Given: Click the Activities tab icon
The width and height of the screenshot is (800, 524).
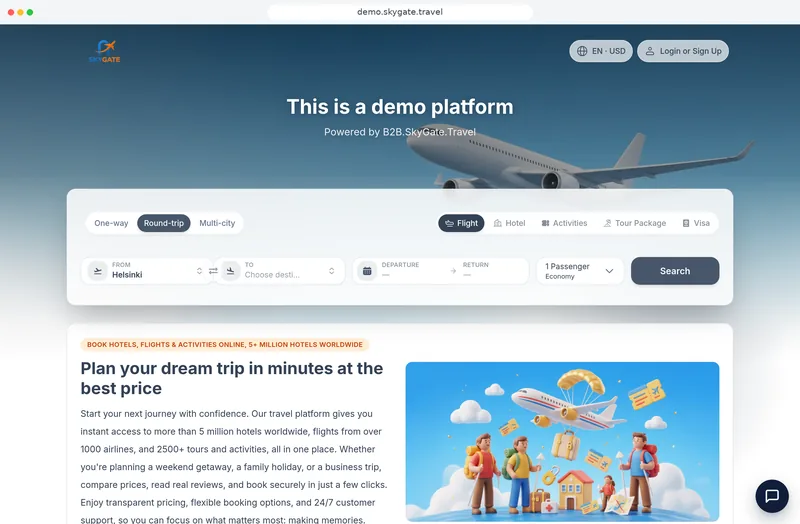Looking at the screenshot, I should click(545, 223).
